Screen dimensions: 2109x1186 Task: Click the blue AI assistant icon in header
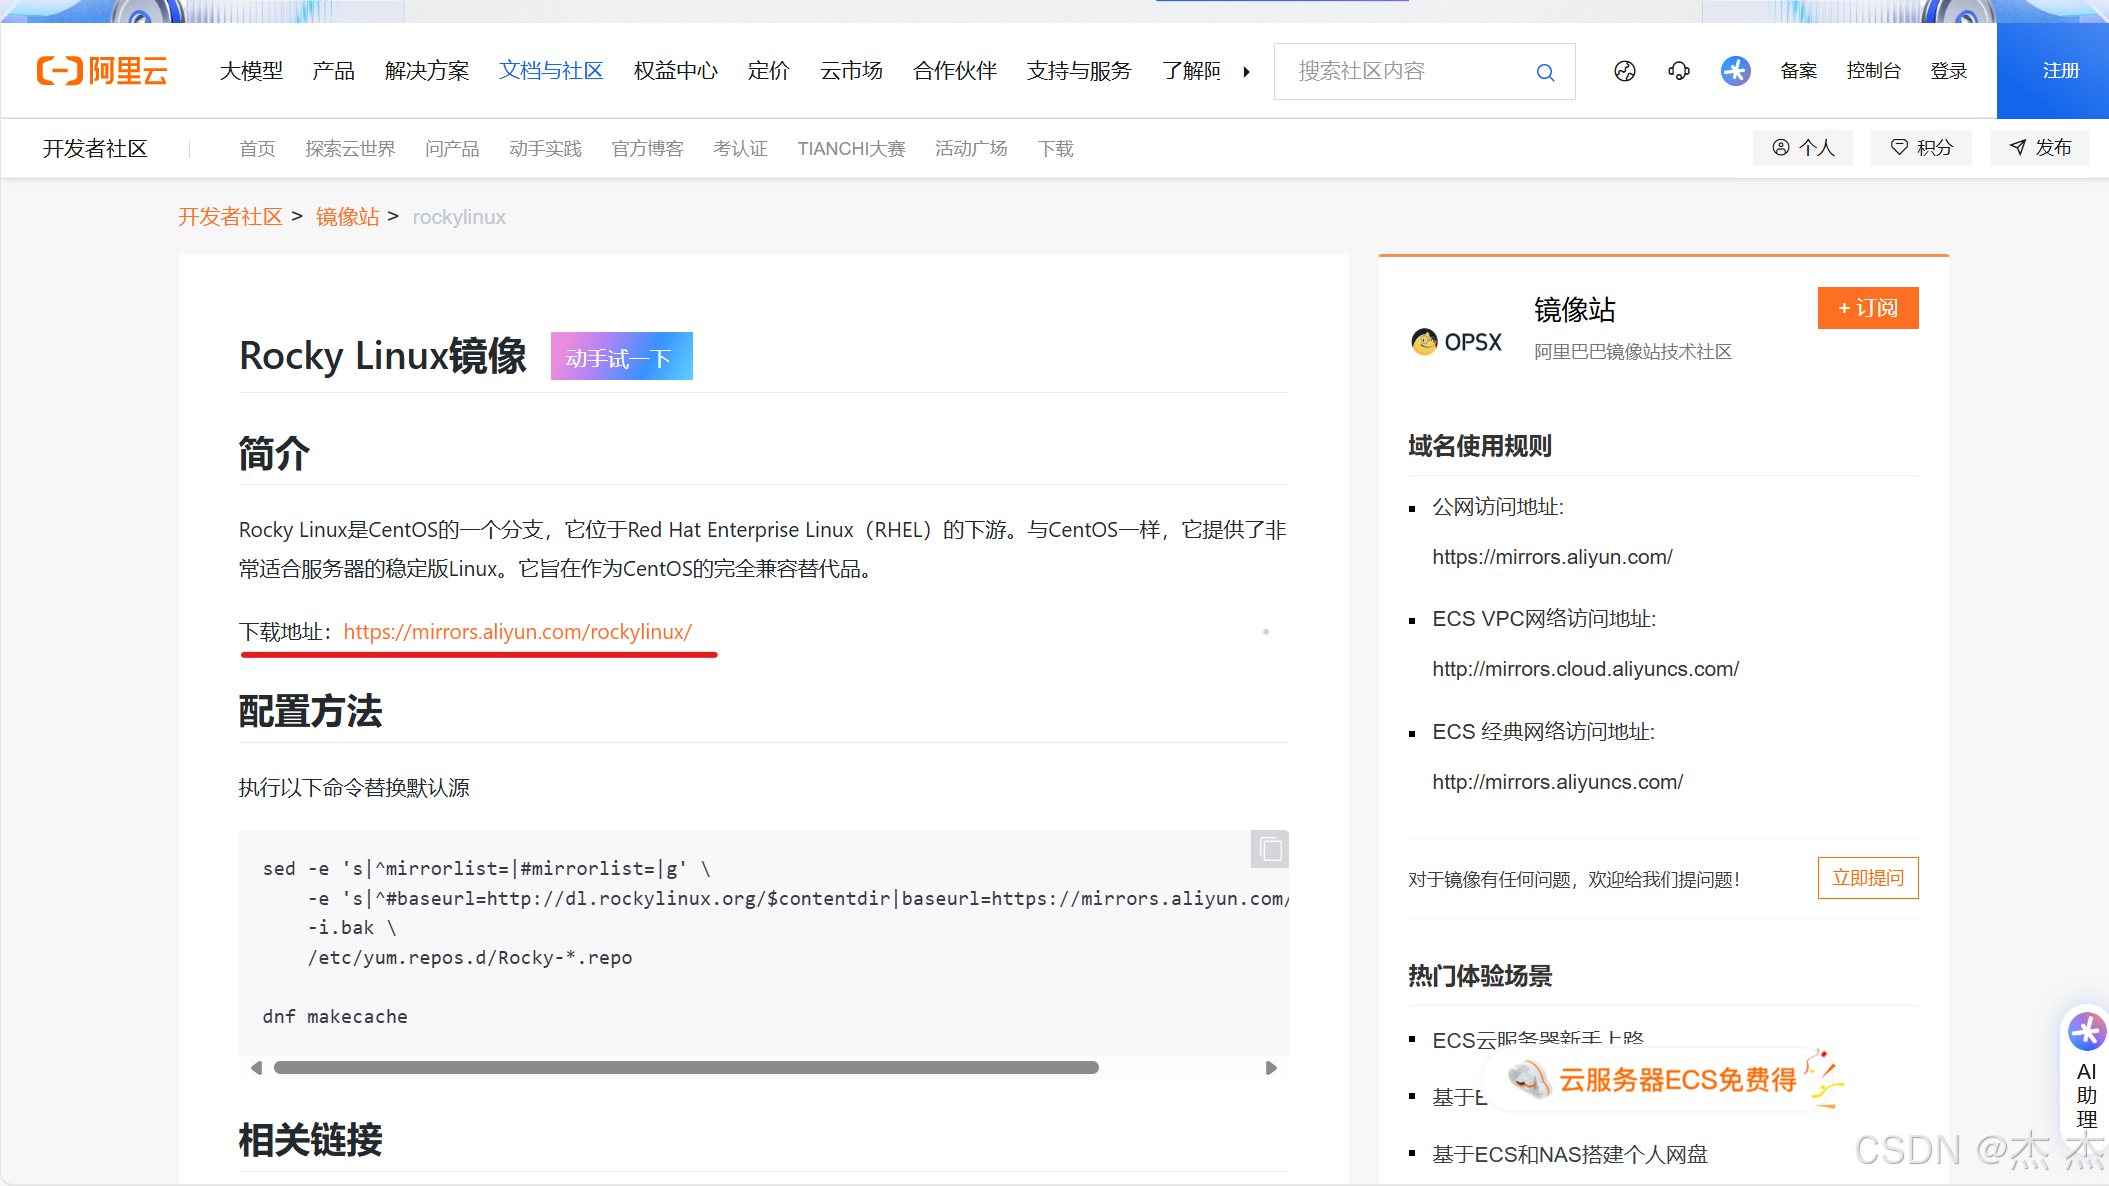1735,71
